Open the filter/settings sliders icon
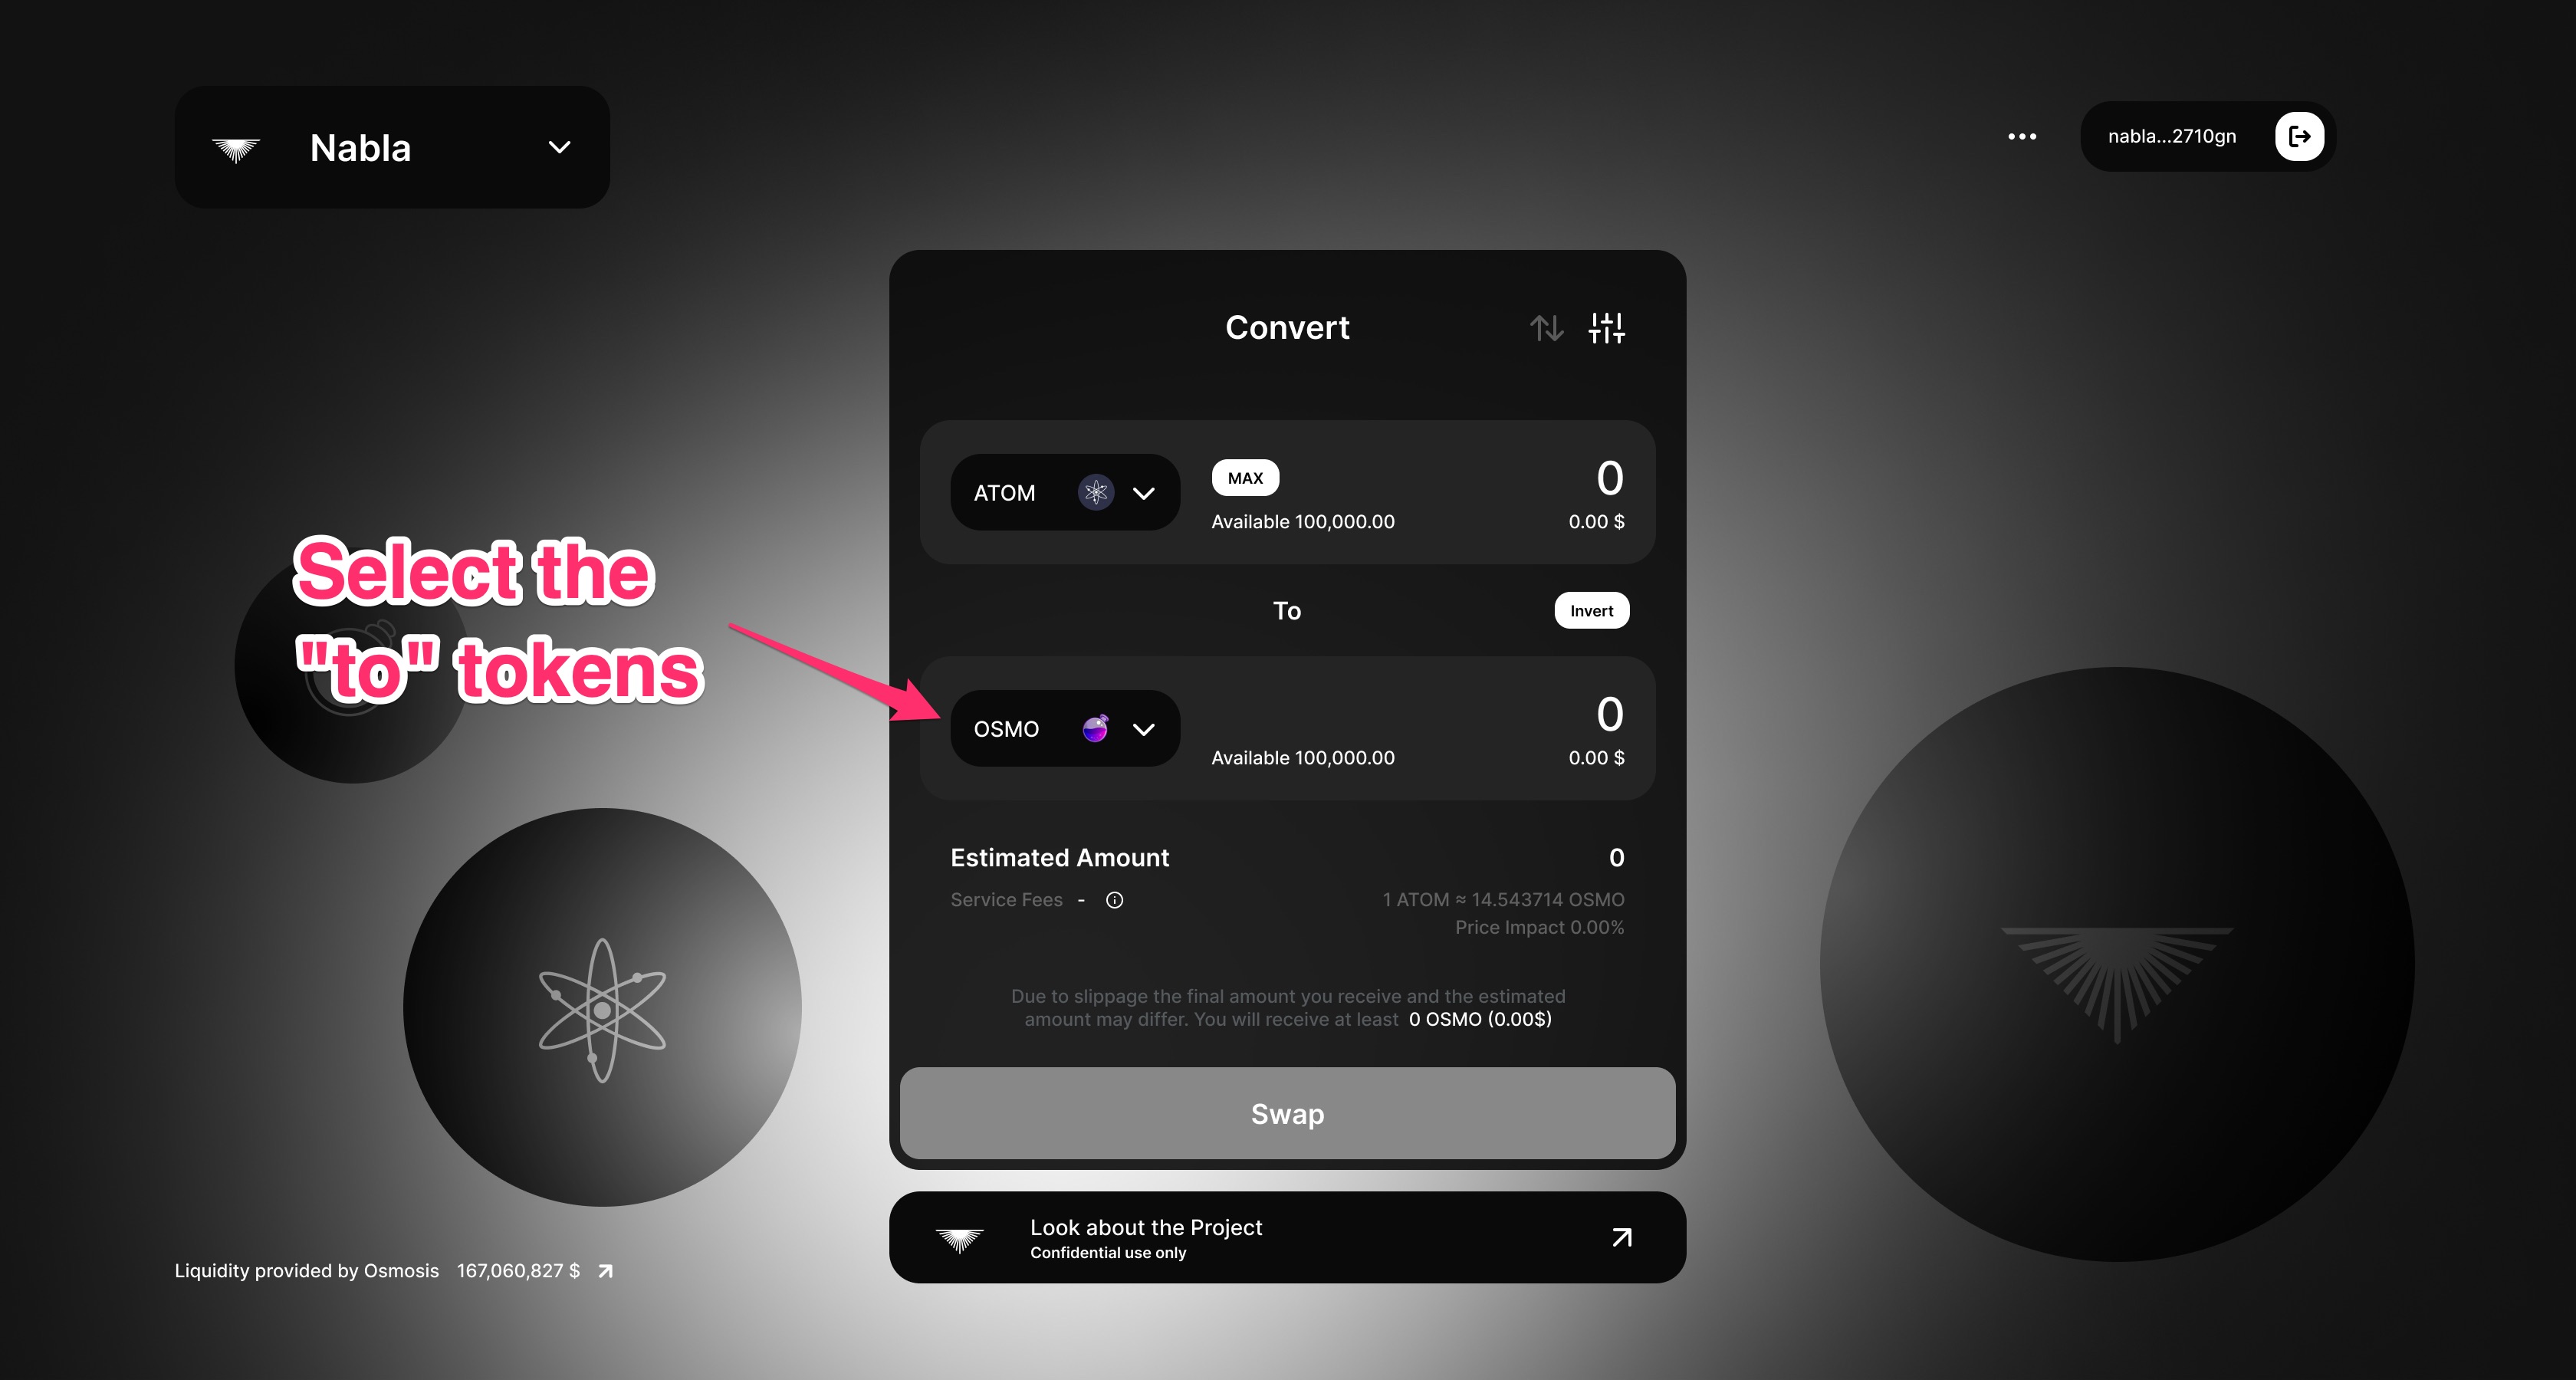Viewport: 2576px width, 1380px height. [1608, 327]
